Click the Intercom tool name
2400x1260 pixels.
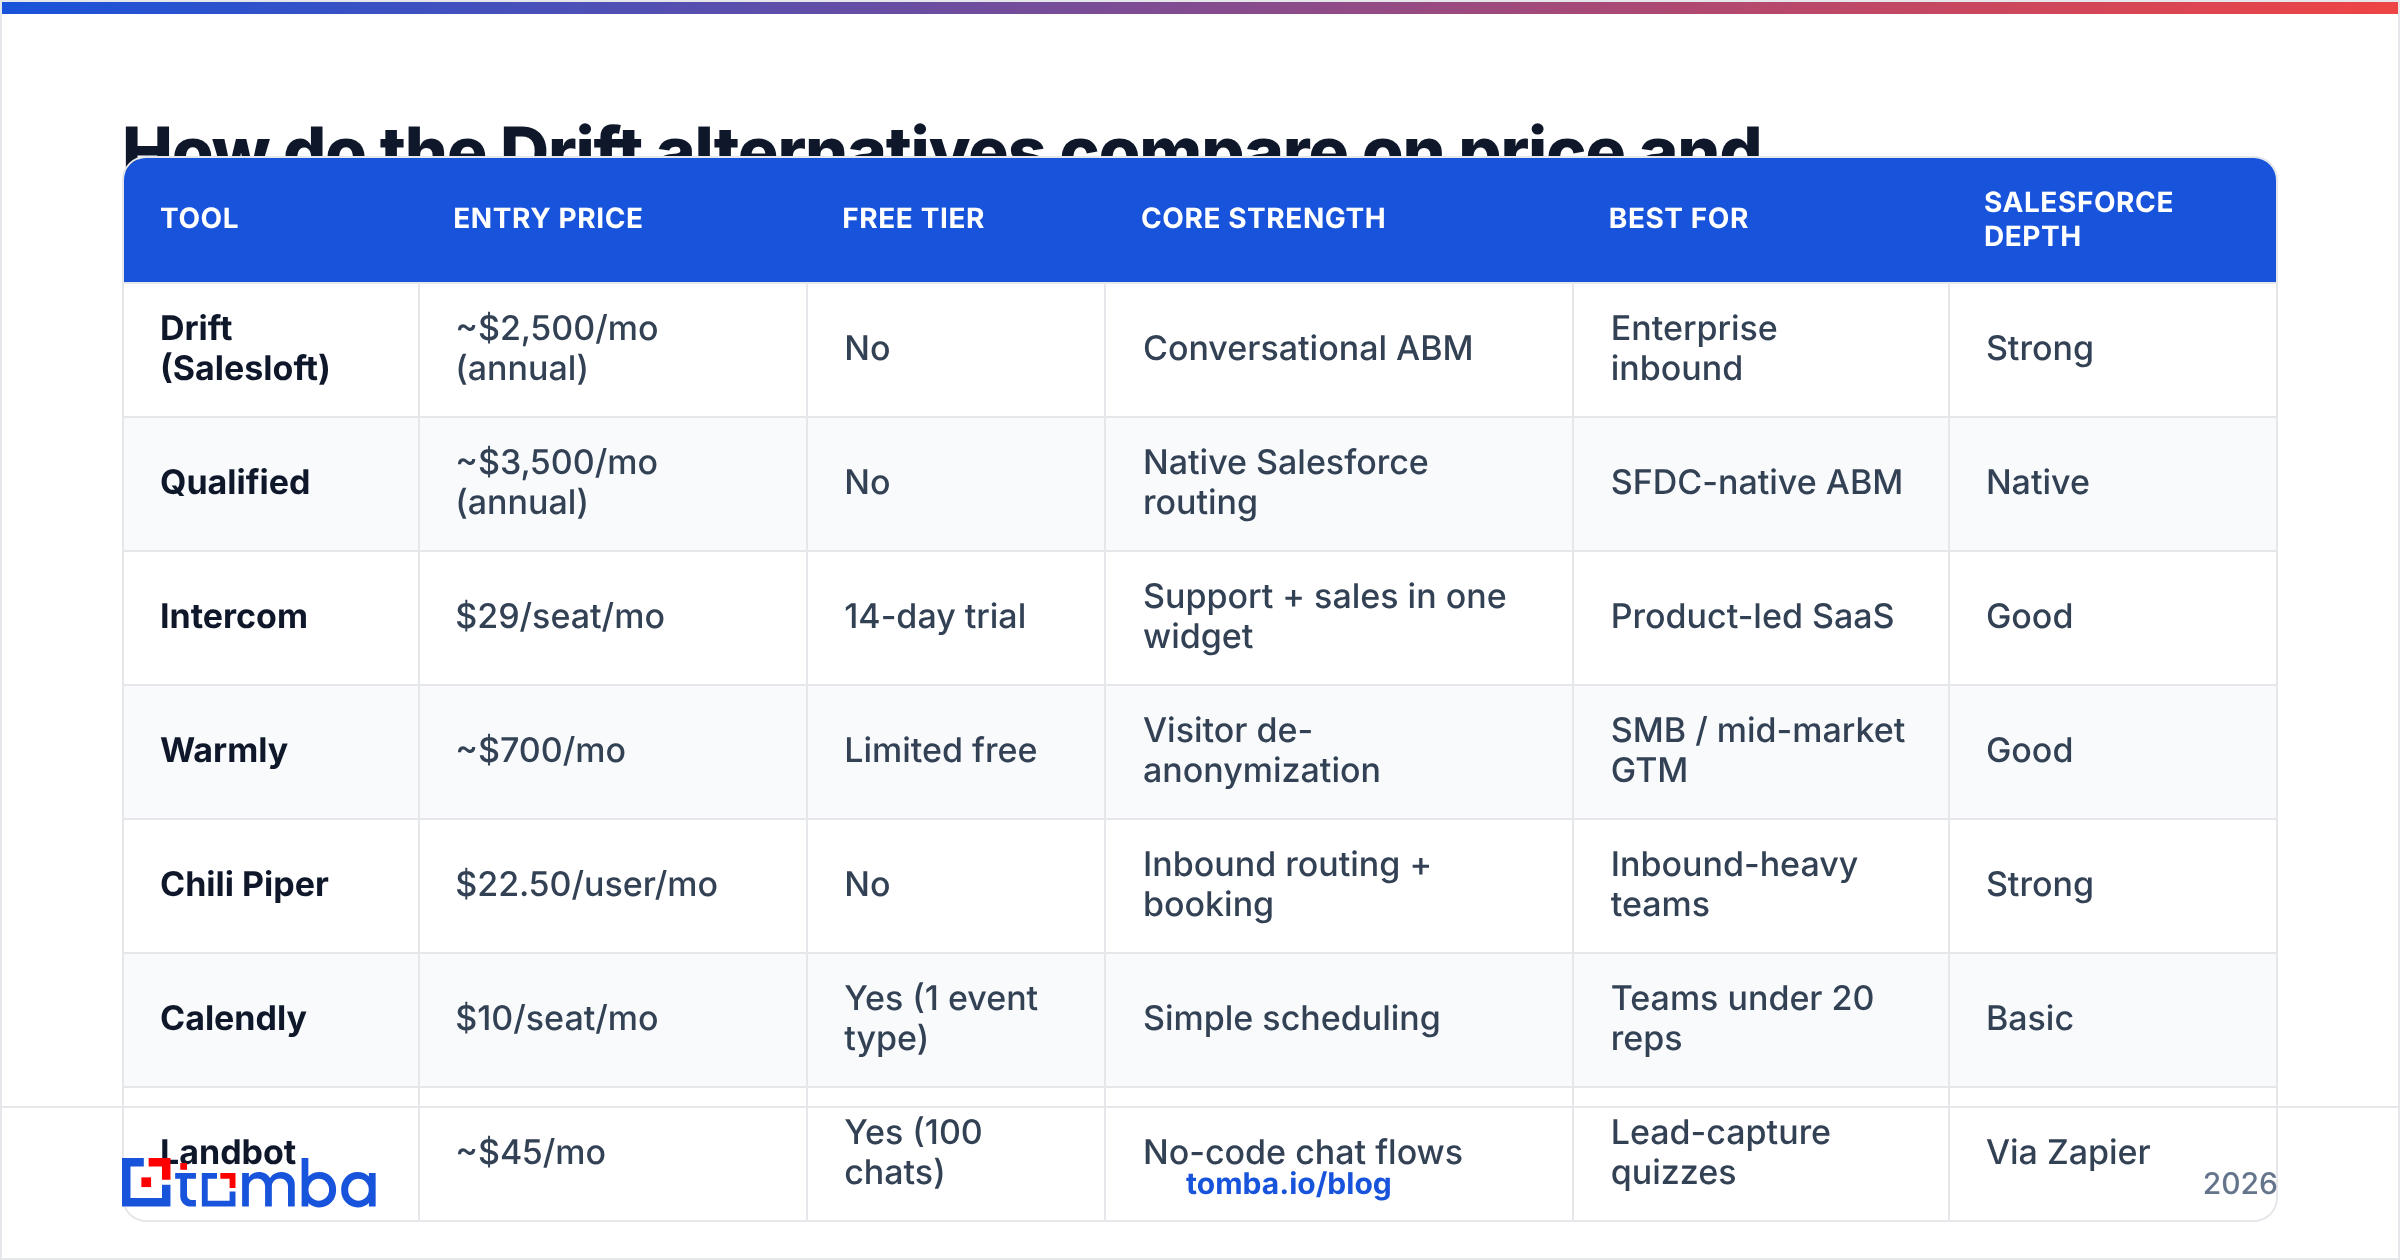pyautogui.click(x=234, y=616)
